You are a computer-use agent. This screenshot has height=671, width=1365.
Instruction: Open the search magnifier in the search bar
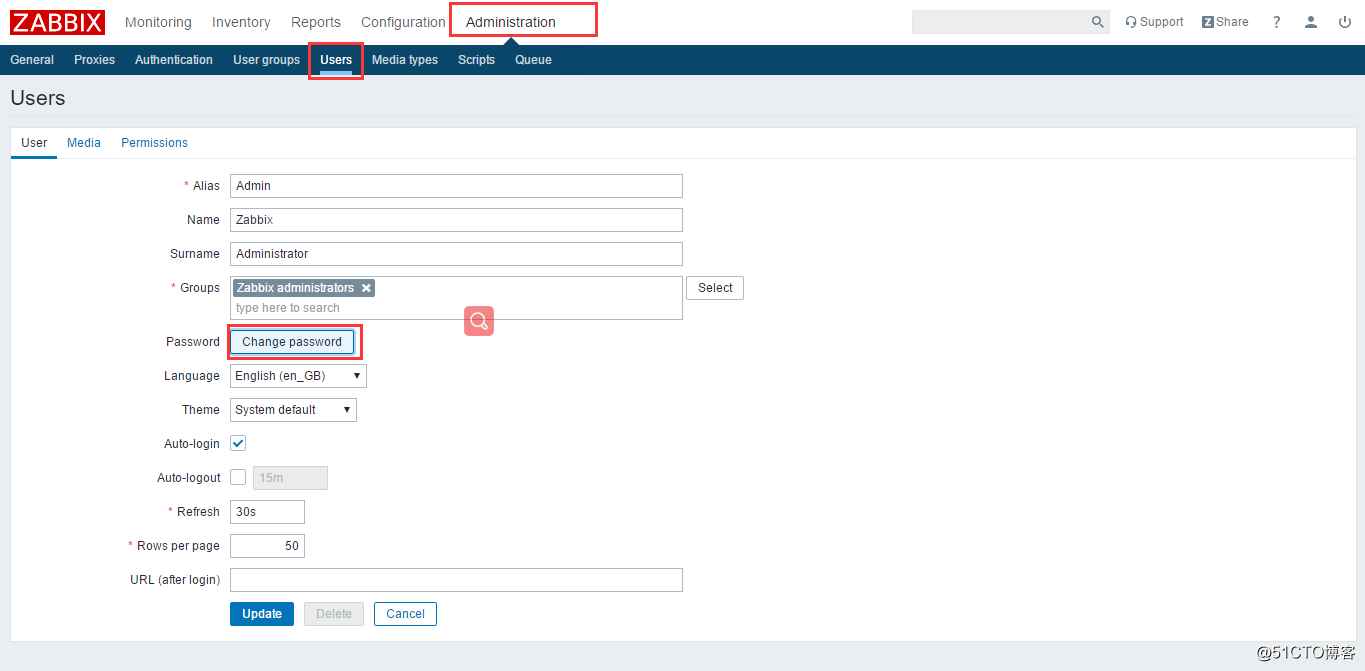1097,21
